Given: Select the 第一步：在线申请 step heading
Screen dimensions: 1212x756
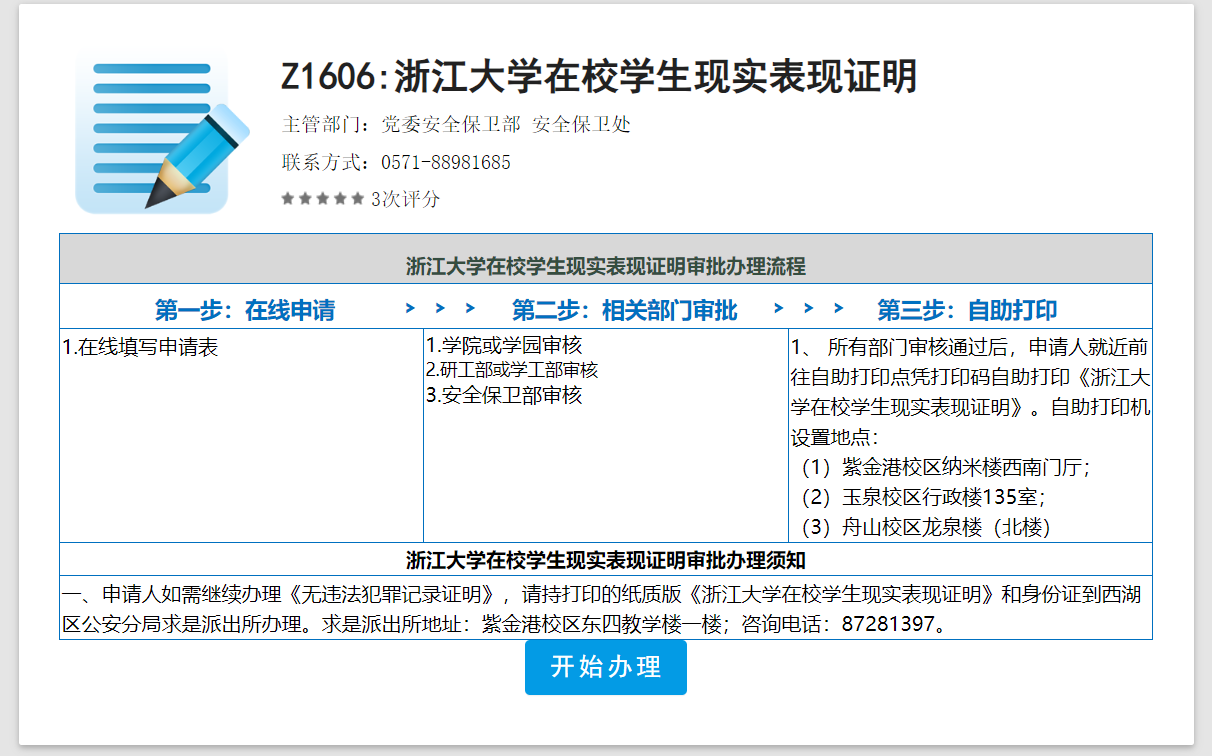Looking at the screenshot, I should coord(245,311).
